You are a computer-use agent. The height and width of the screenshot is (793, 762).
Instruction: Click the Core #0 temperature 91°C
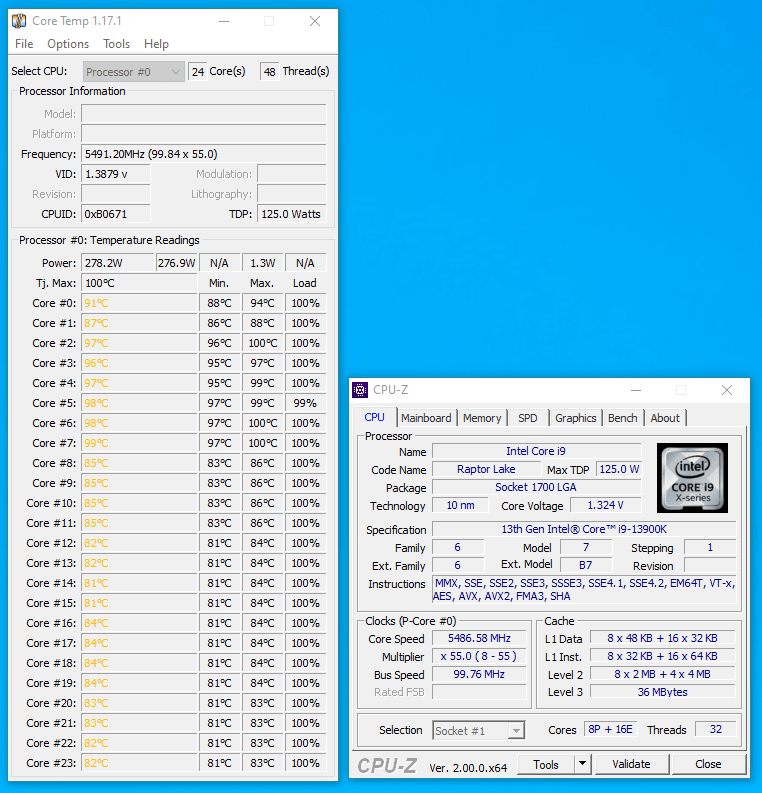pyautogui.click(x=139, y=303)
